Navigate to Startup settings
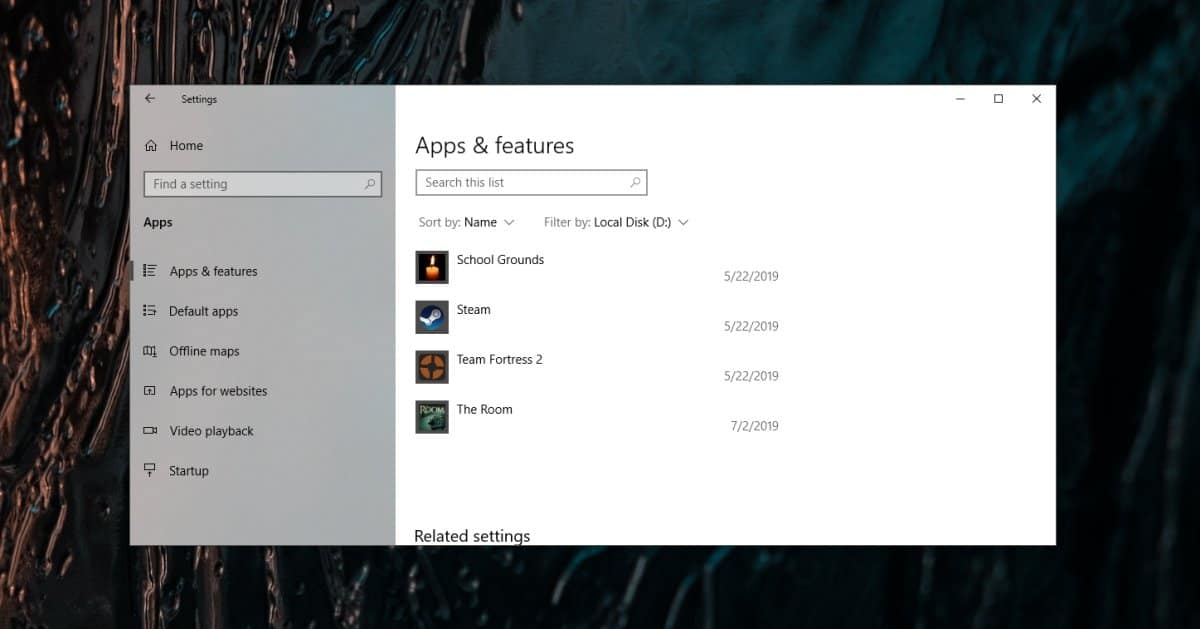 [x=188, y=471]
